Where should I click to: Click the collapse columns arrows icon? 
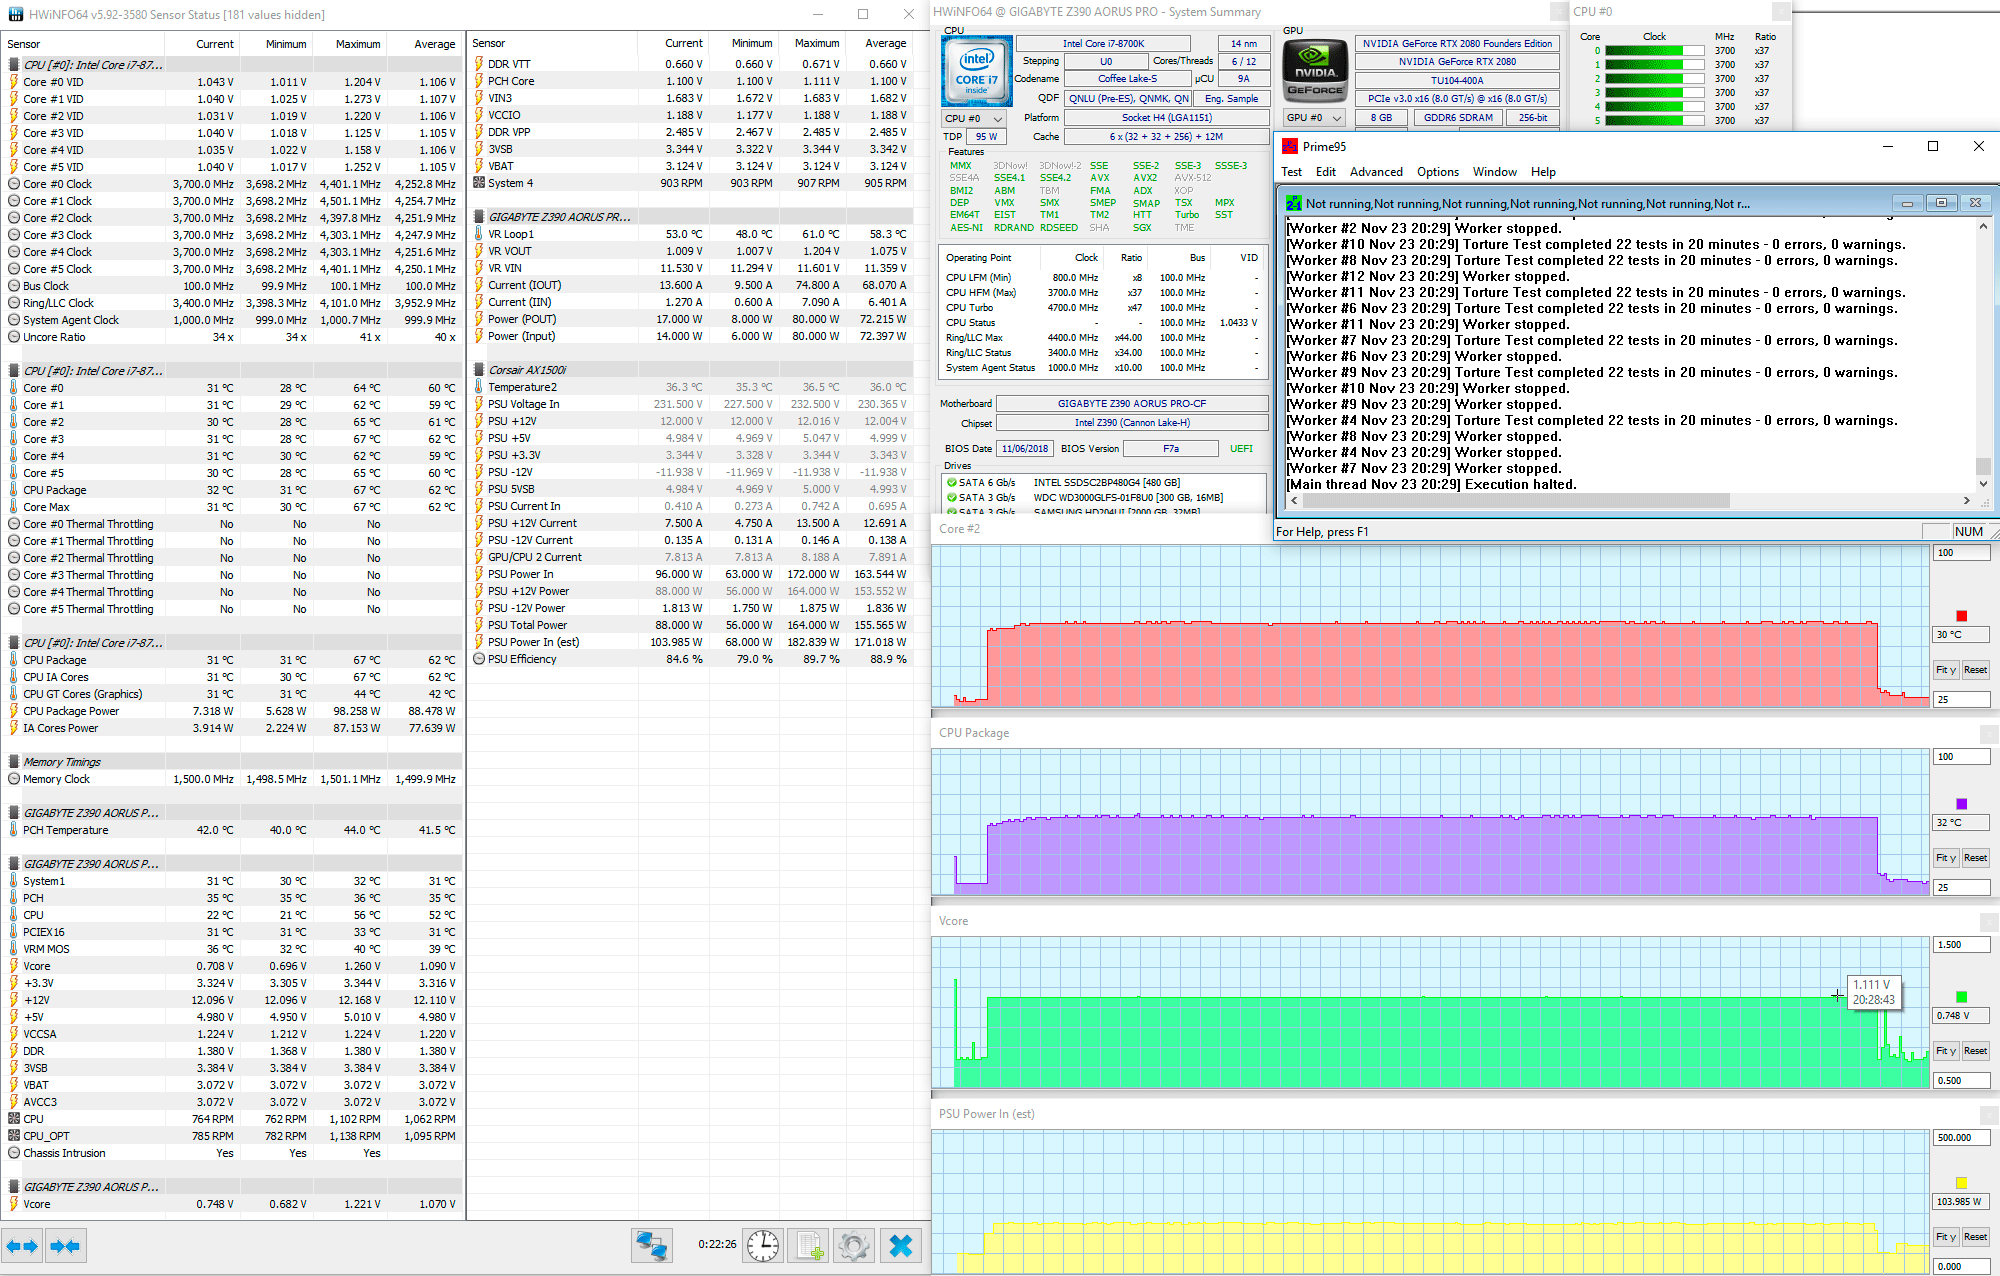pyautogui.click(x=66, y=1245)
